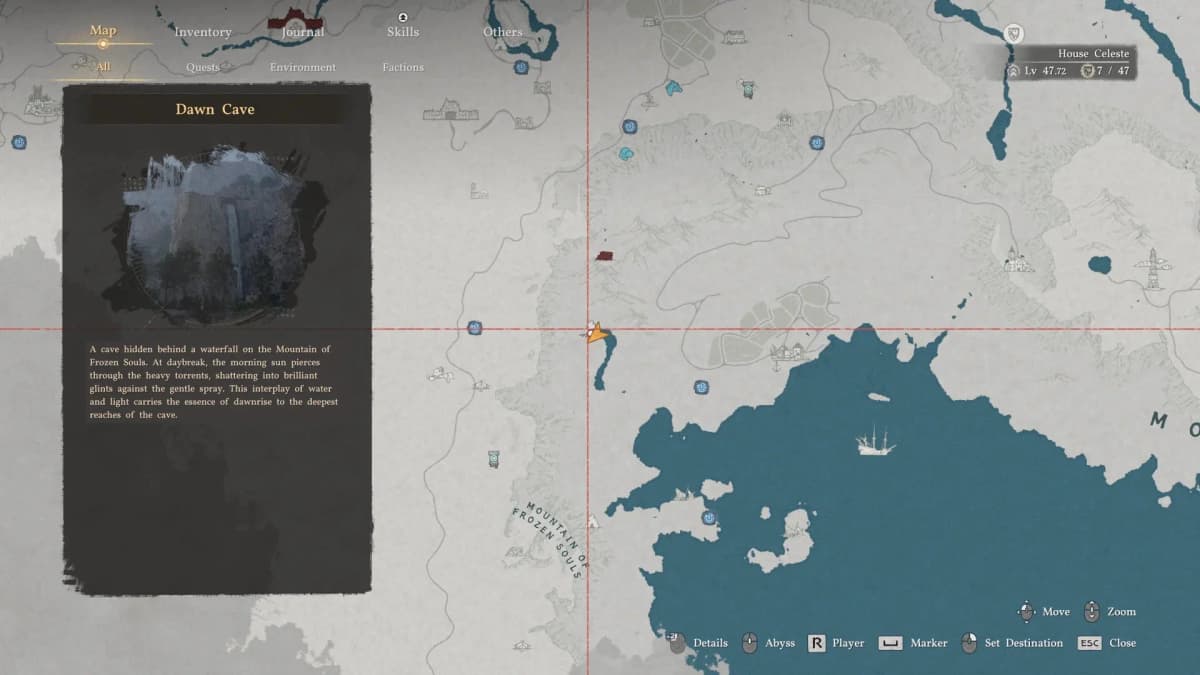Filter map by Factions
1200x675 pixels.
[x=403, y=67]
